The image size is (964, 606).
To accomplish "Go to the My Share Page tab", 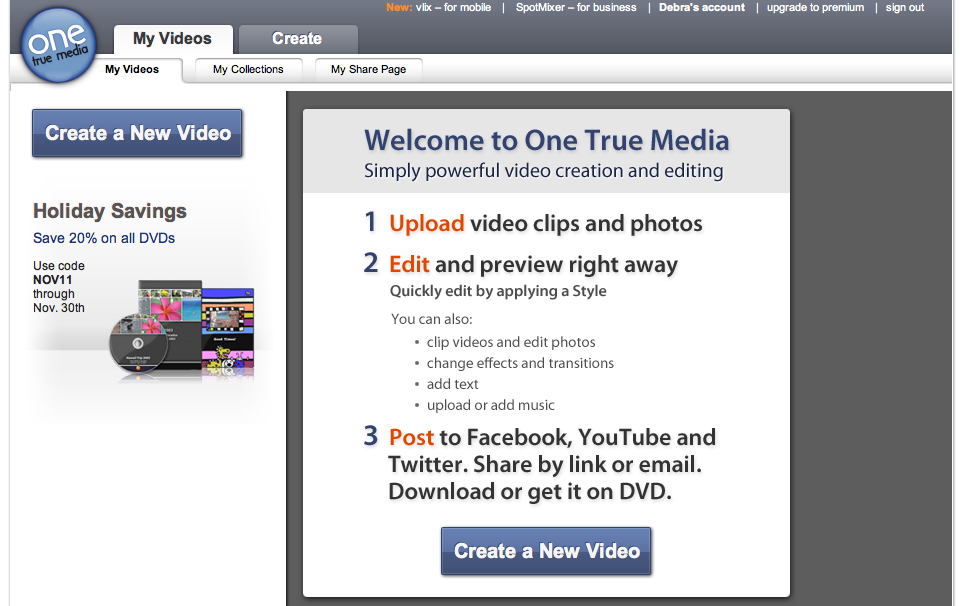I will click(x=368, y=69).
